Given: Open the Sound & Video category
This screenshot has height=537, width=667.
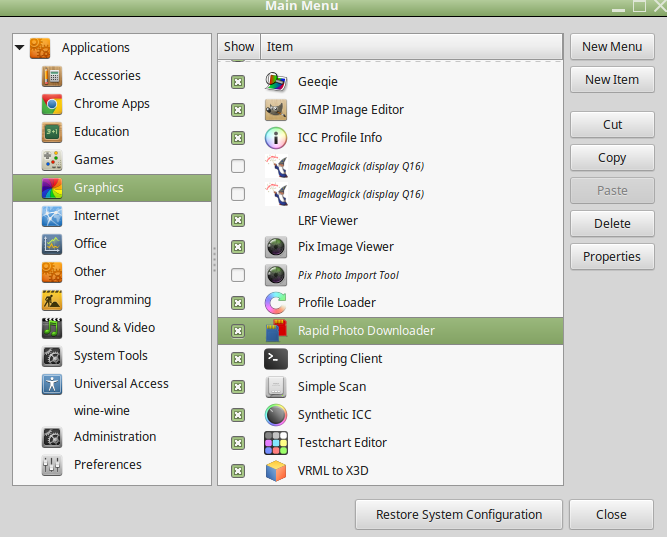Looking at the screenshot, I should 114,327.
